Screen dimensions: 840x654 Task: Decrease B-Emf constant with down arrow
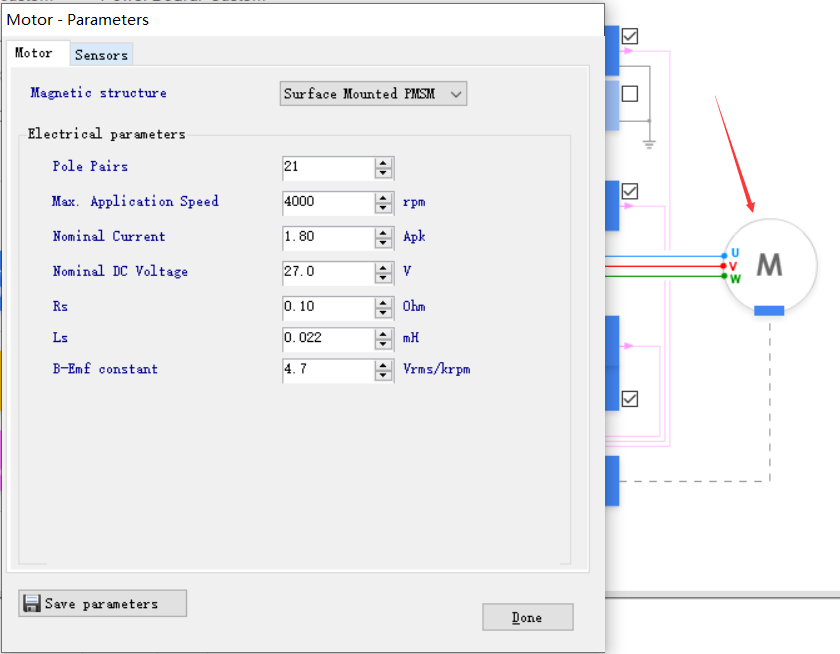pos(383,375)
